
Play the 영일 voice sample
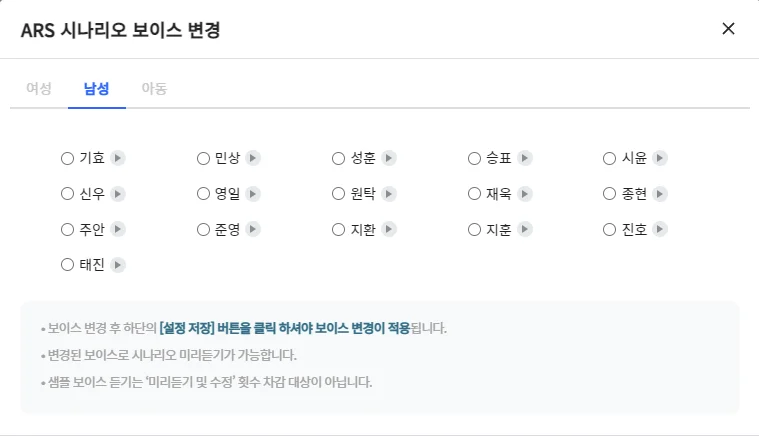[253, 194]
